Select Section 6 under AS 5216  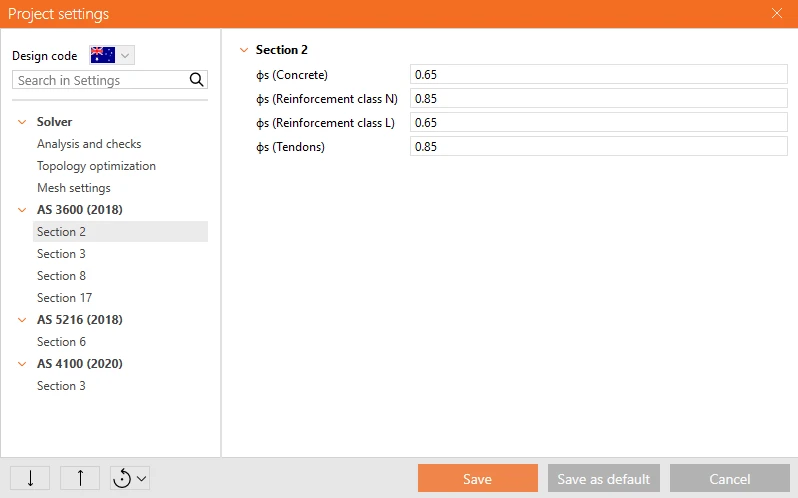(x=61, y=341)
